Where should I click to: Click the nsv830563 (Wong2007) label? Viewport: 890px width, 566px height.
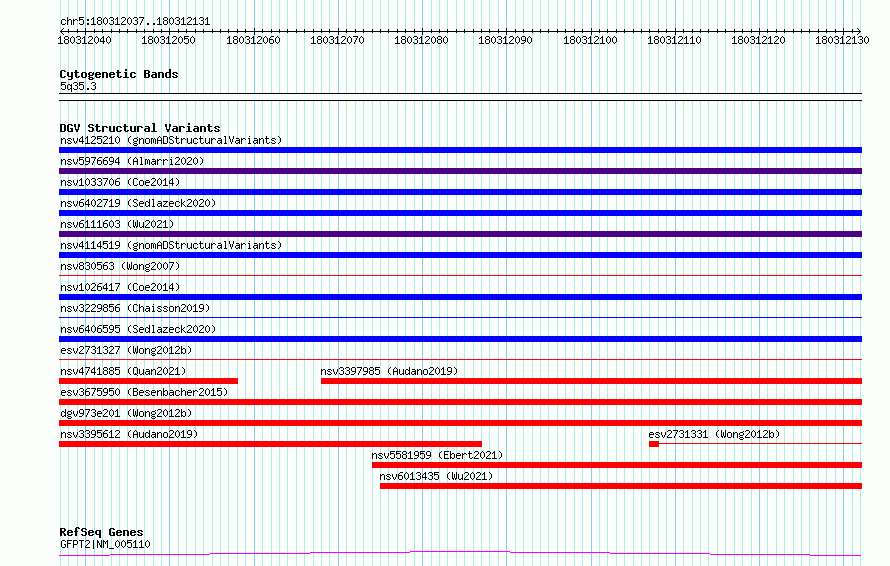tap(120, 266)
